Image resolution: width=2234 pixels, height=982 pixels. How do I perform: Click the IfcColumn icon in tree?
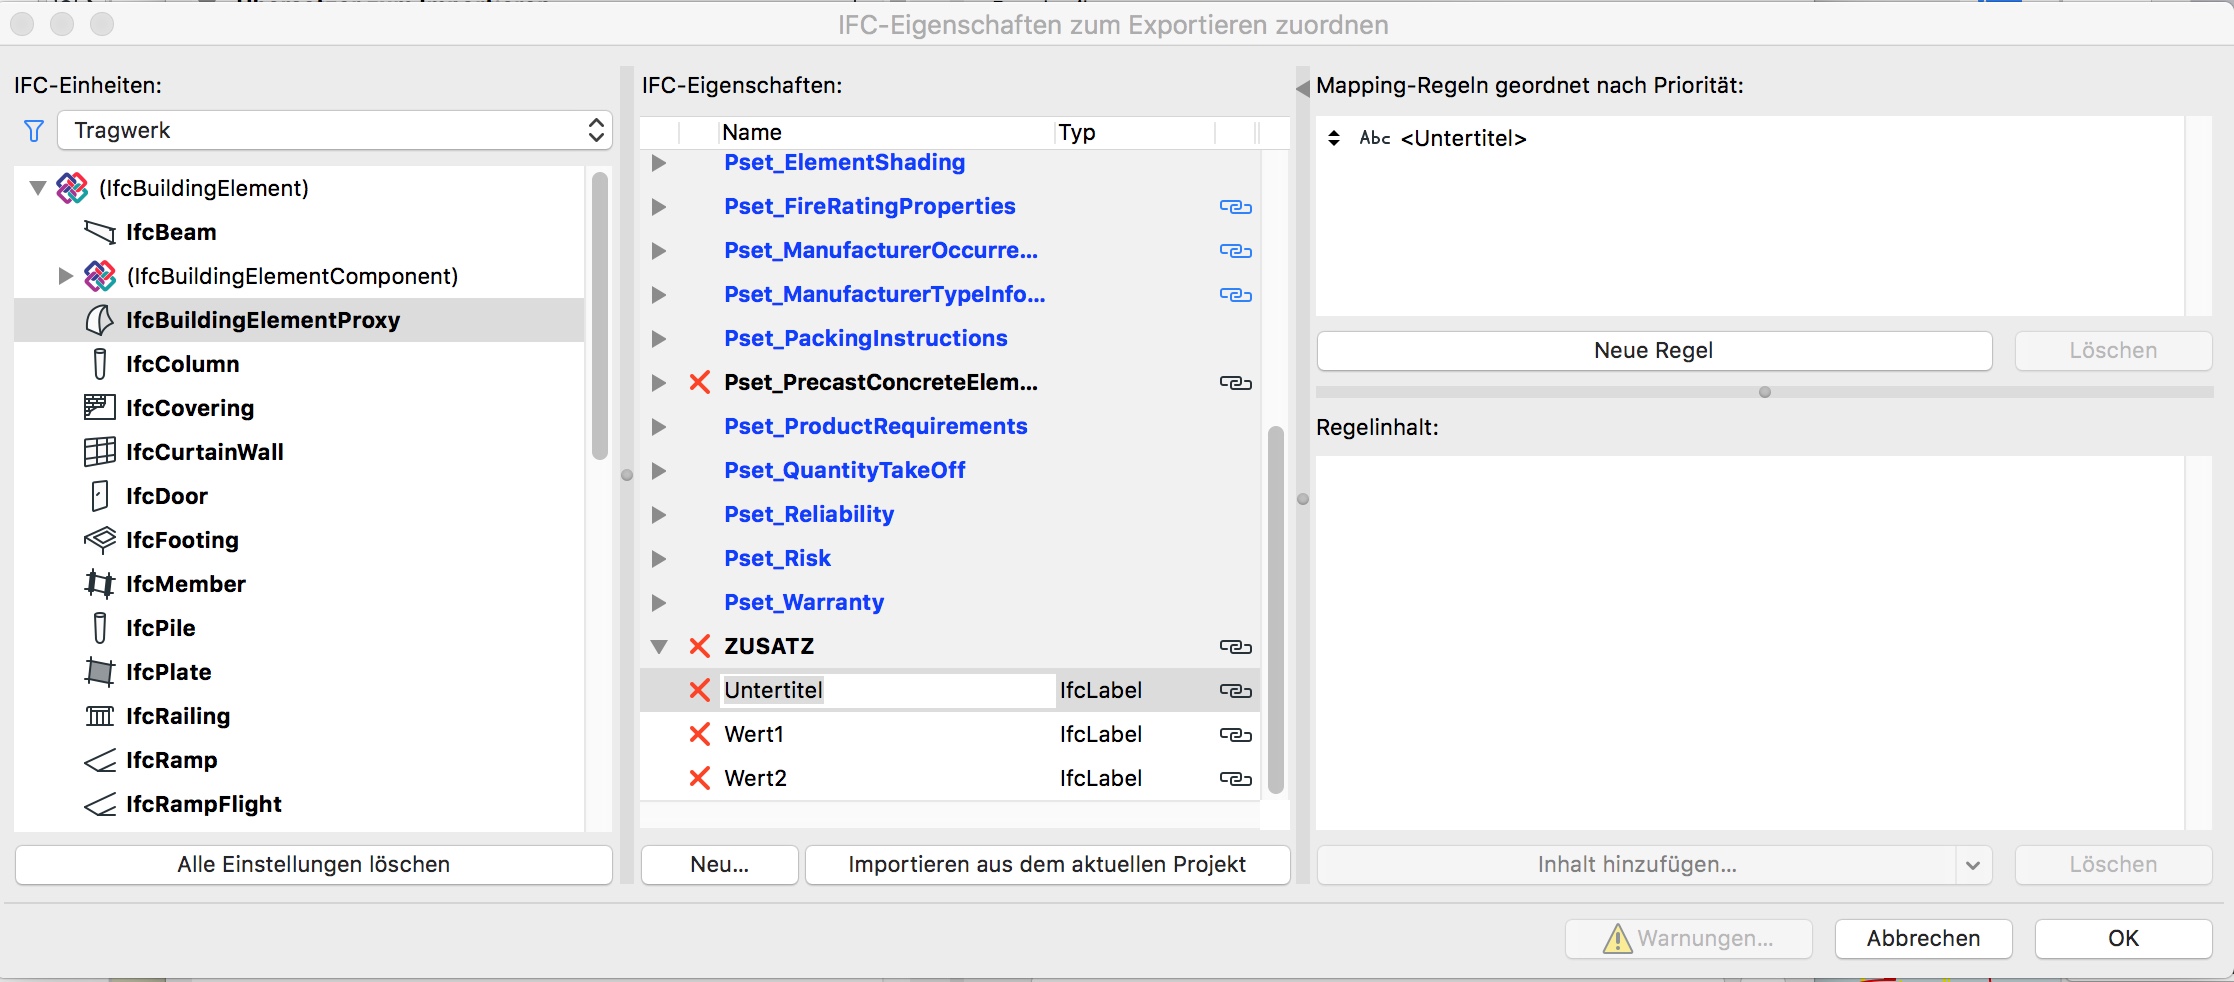coord(99,364)
